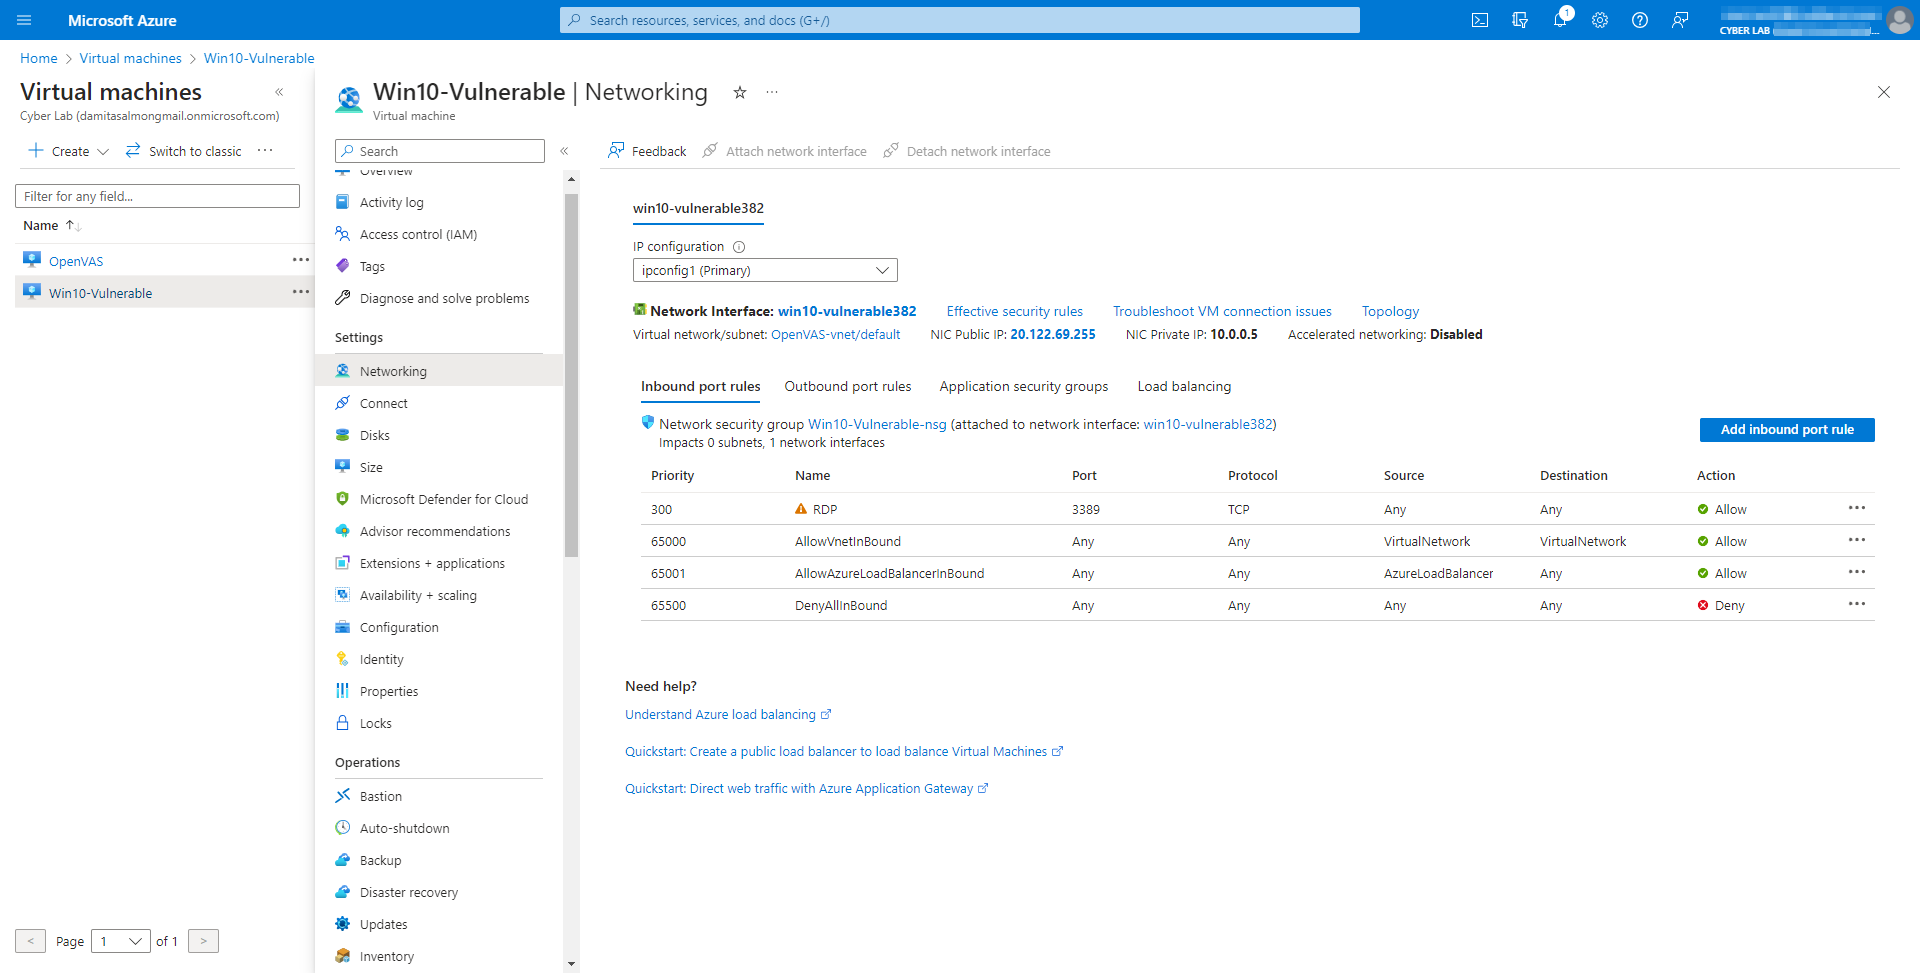The image size is (1920, 973).
Task: Open Troubleshoot VM connection issues link
Action: tap(1222, 311)
